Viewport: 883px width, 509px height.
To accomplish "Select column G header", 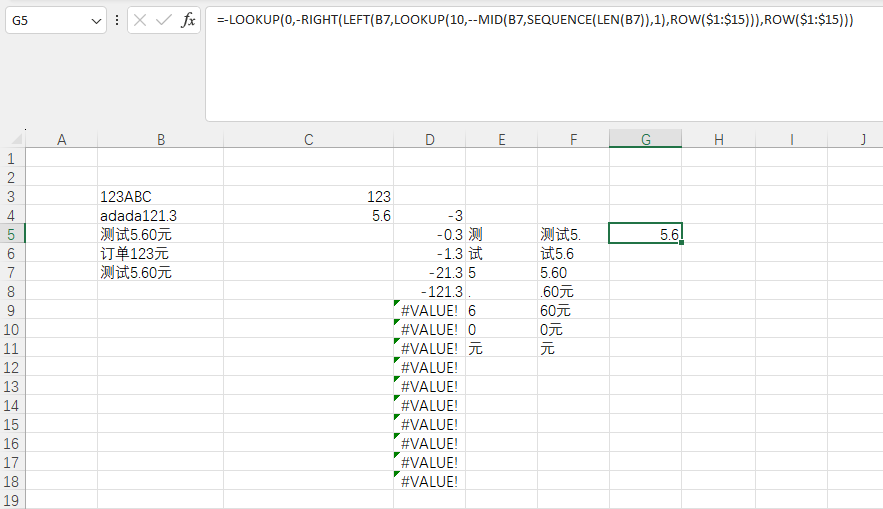I will [x=645, y=140].
